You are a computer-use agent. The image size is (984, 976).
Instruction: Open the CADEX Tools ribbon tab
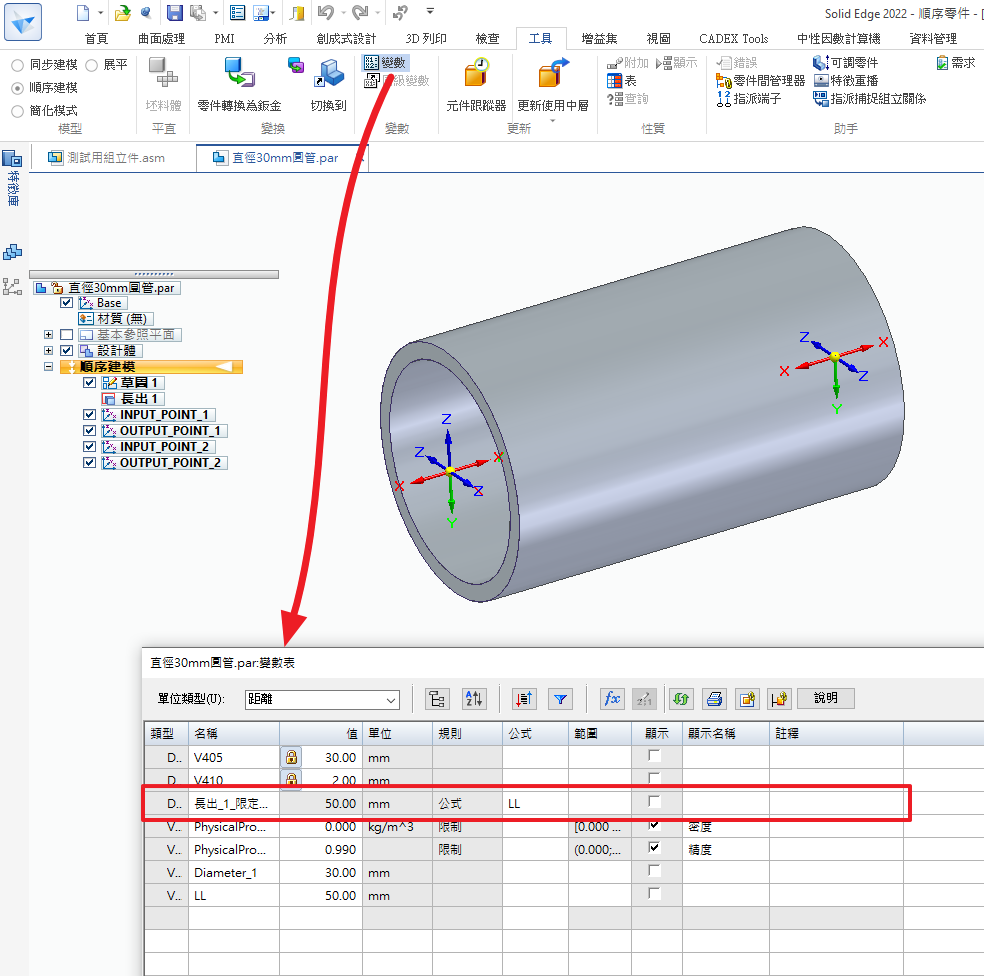[734, 39]
